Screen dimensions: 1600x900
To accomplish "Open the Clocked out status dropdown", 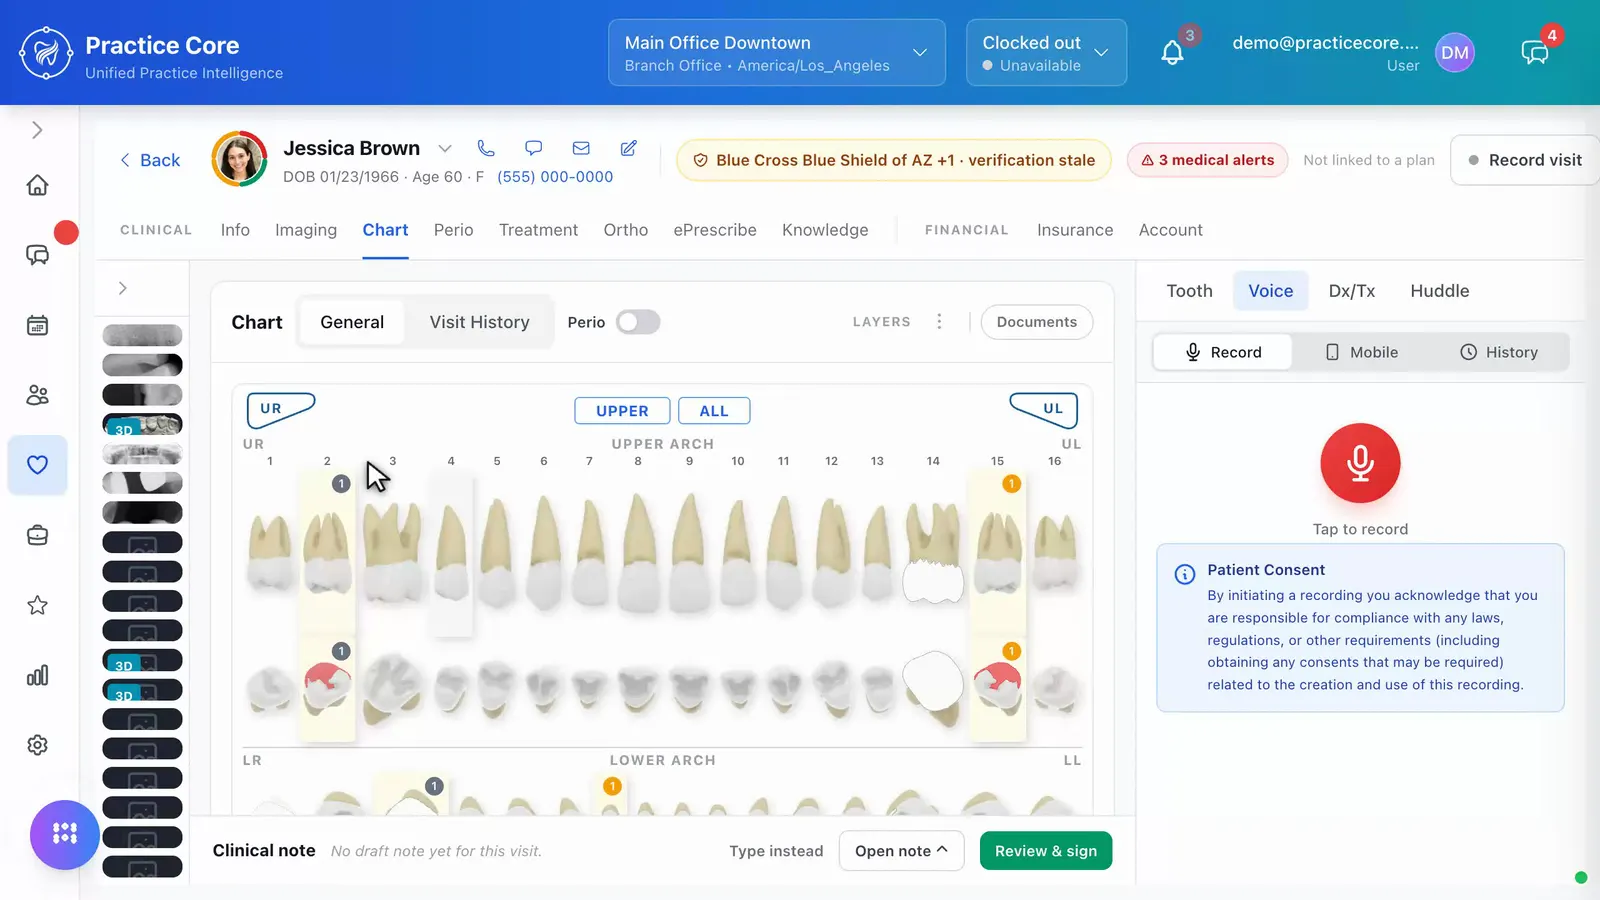I will pos(1046,53).
